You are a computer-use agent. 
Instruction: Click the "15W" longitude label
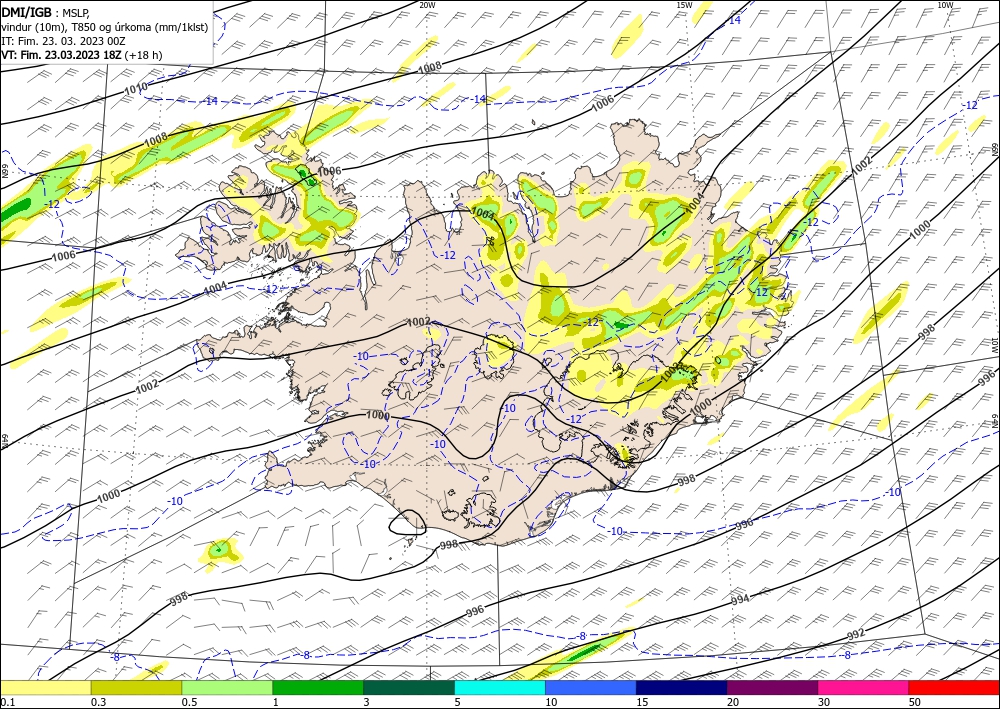click(x=684, y=5)
